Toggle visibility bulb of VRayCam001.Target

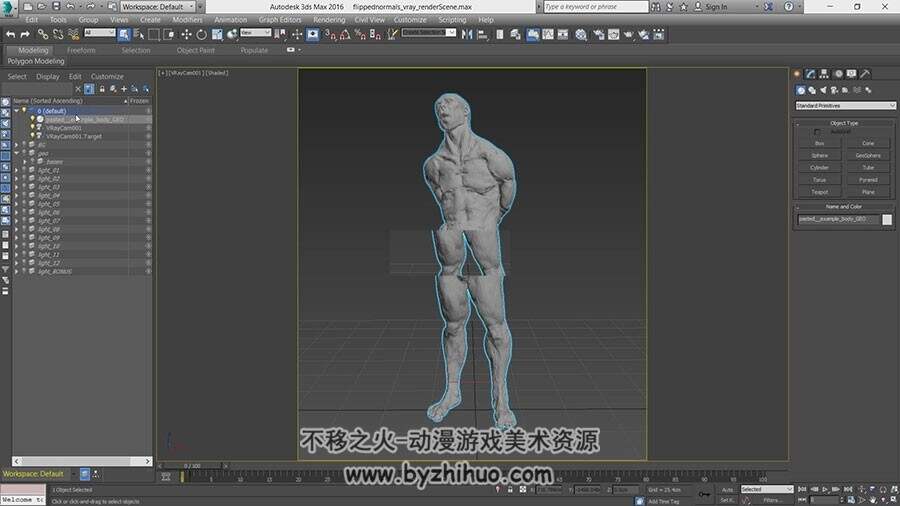[x=33, y=136]
